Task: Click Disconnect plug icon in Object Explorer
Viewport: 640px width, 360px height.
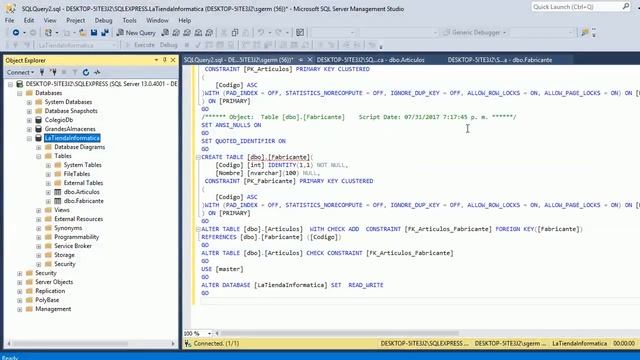Action: tap(53, 72)
